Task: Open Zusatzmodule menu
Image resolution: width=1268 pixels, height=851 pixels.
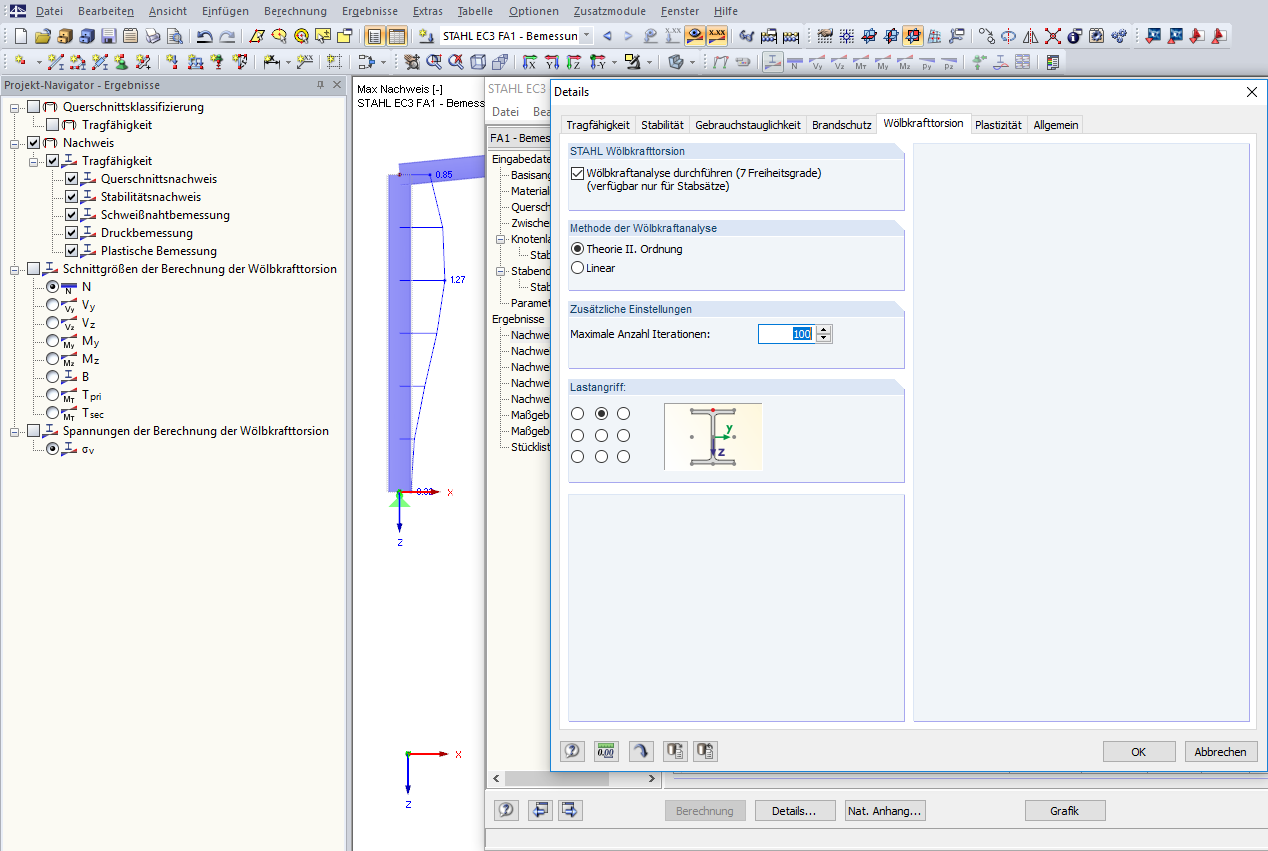Action: [x=610, y=11]
